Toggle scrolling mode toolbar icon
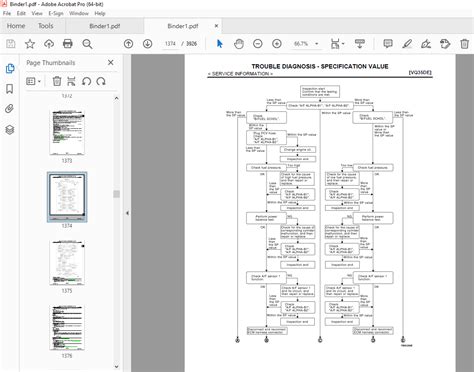Screen dimensions: 474x372 pyautogui.click(x=359, y=44)
